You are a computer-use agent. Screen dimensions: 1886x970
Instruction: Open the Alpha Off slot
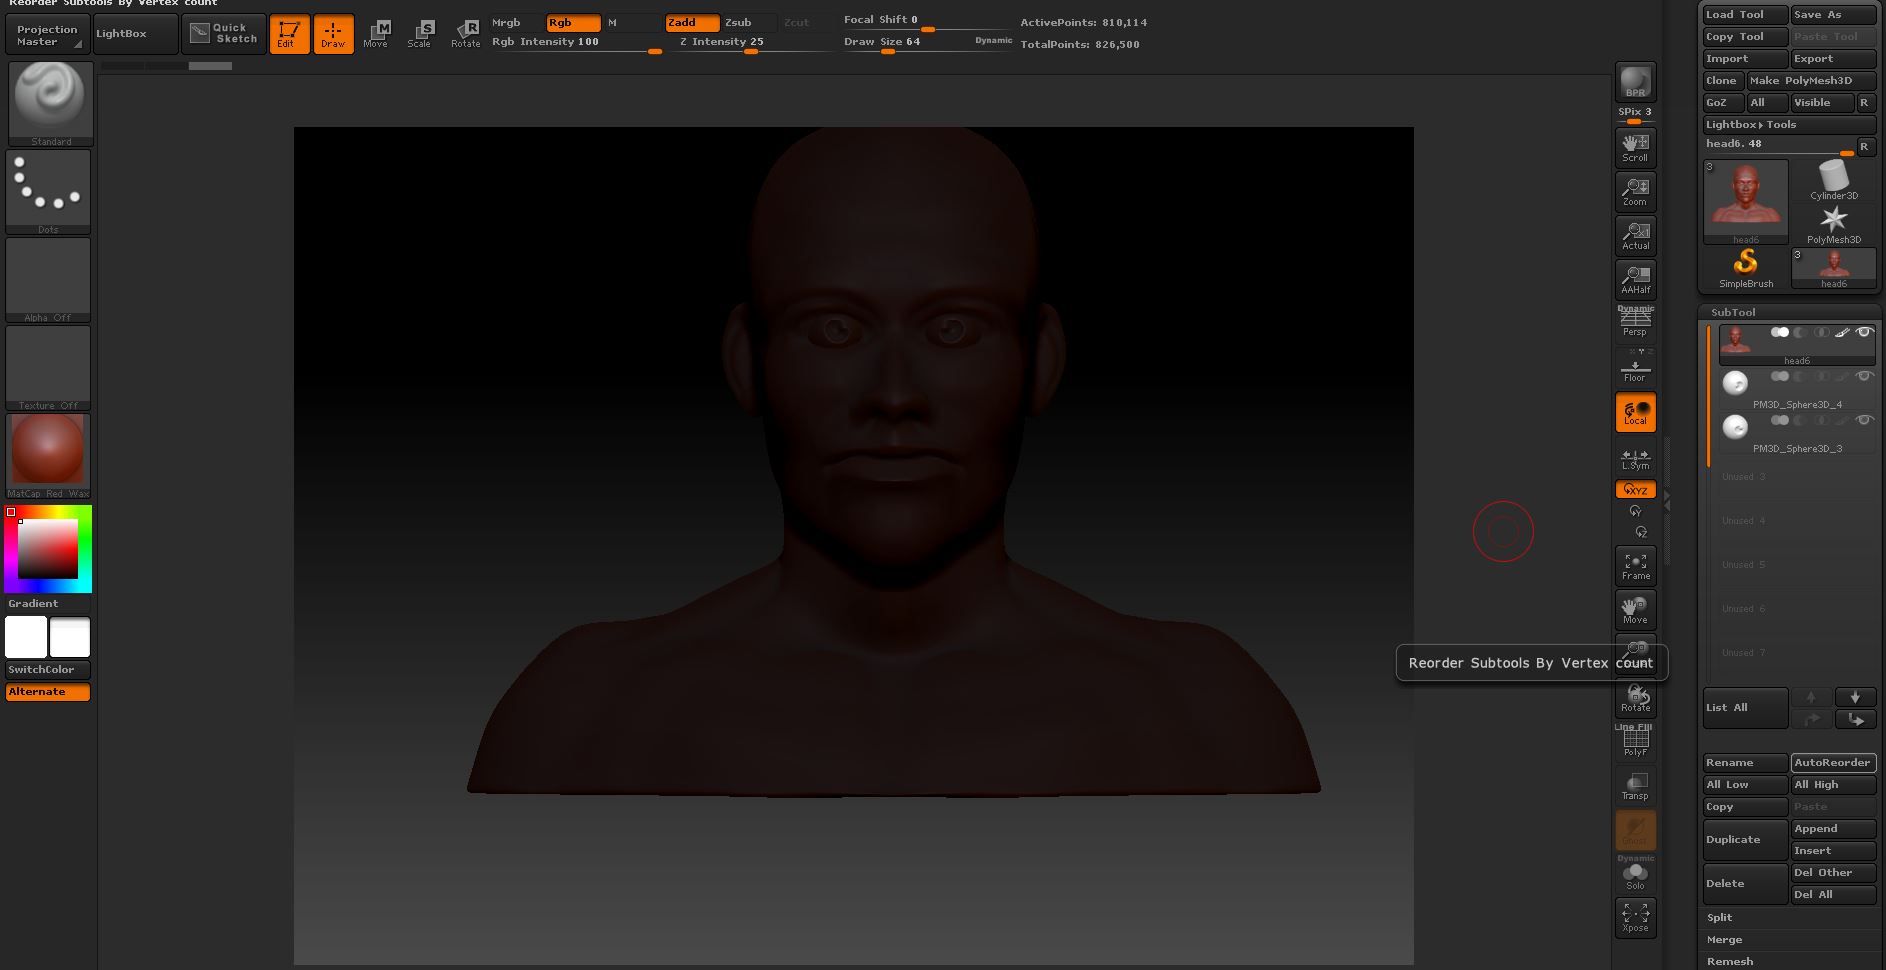point(48,280)
